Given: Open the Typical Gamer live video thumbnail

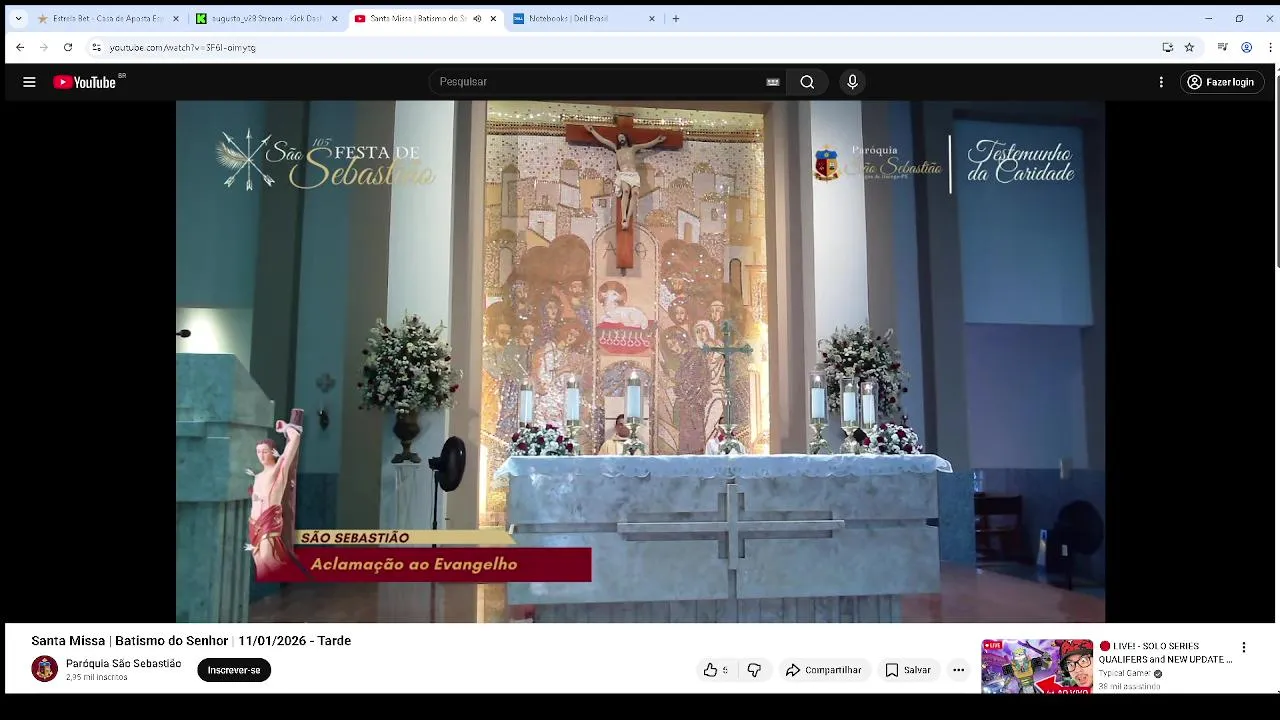Looking at the screenshot, I should pos(1037,666).
